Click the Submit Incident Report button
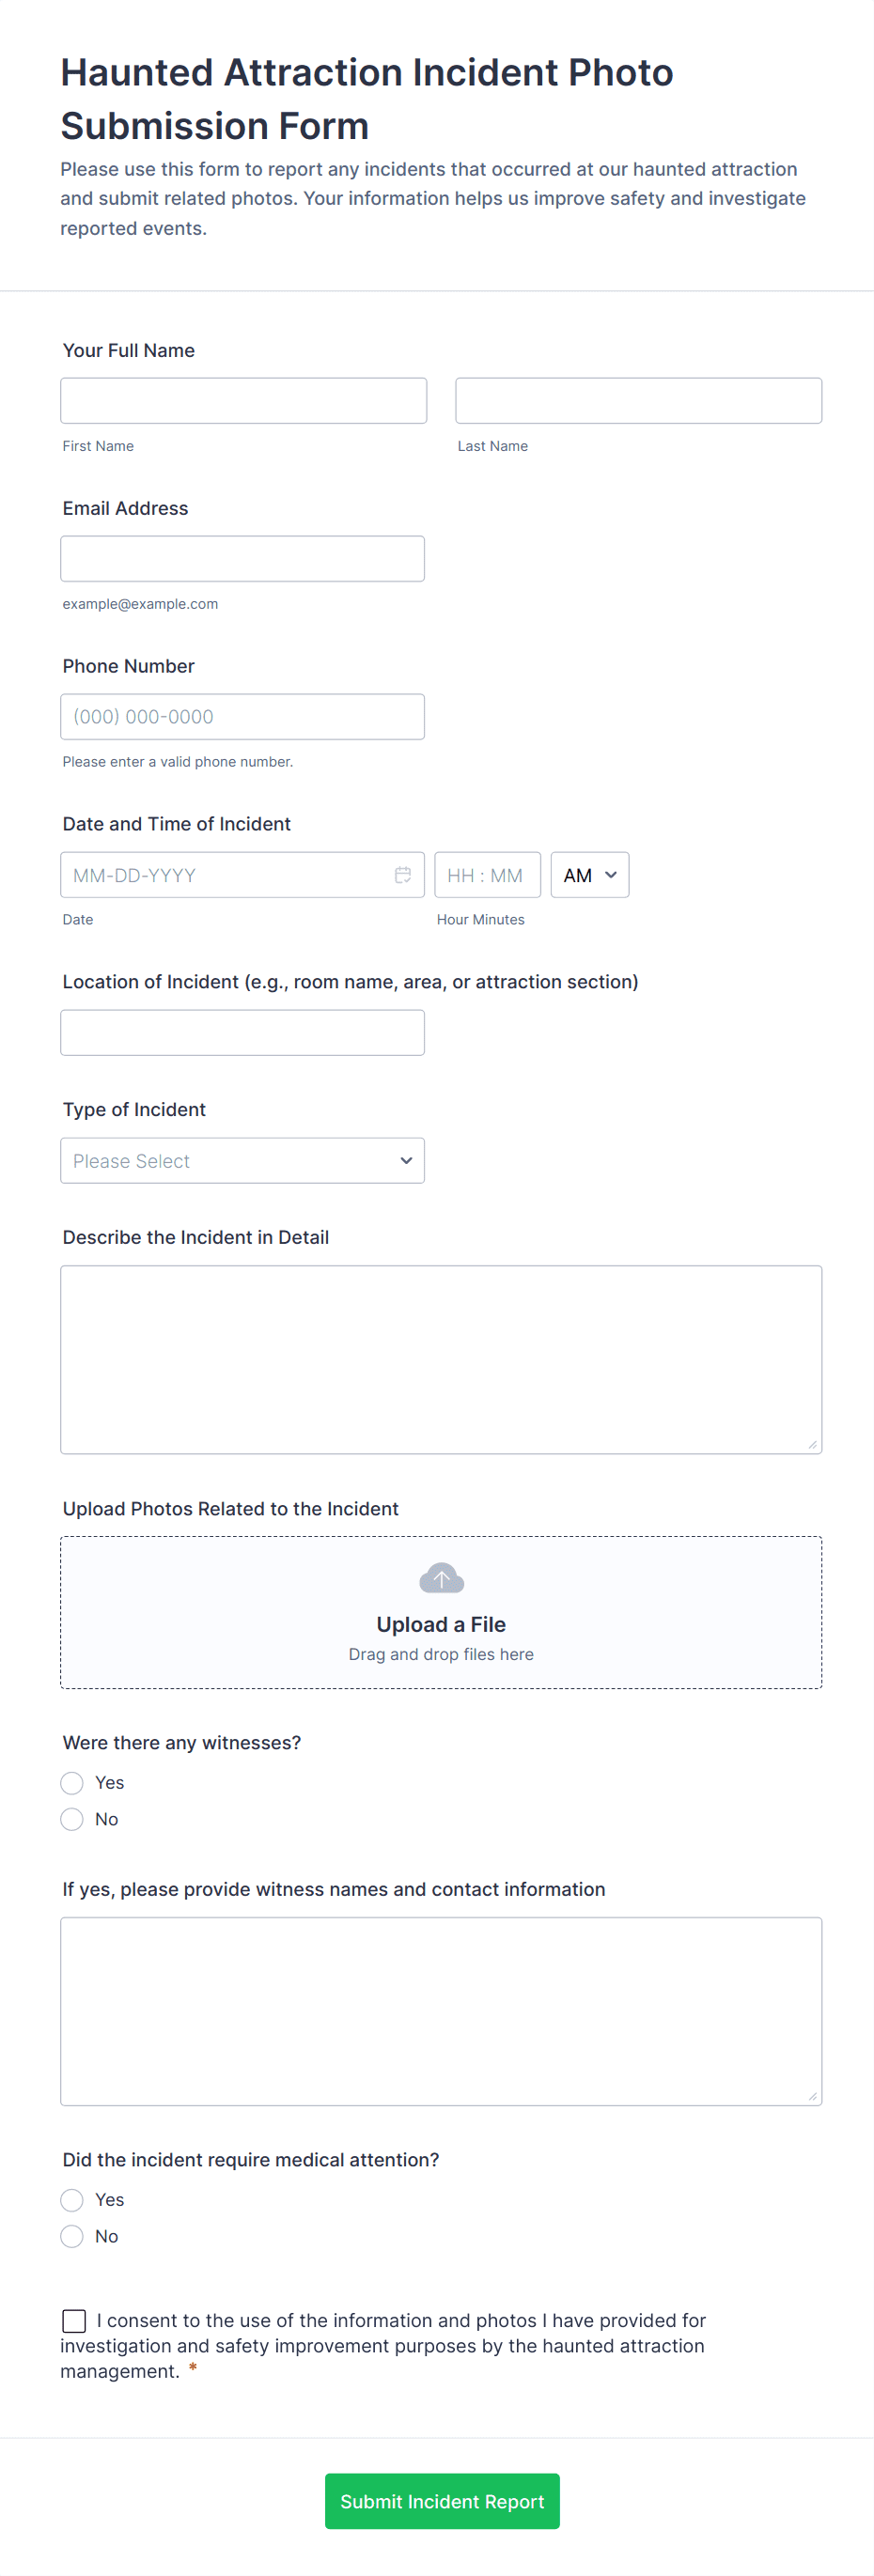The height and width of the screenshot is (2576, 874). point(442,2501)
